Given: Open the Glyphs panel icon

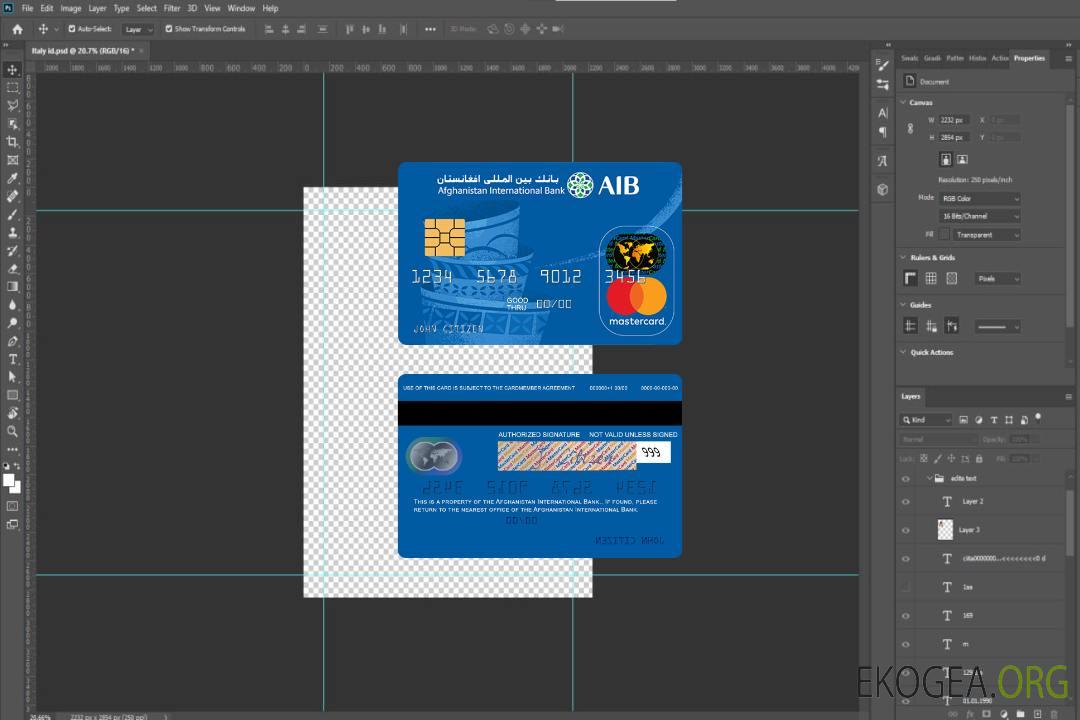Looking at the screenshot, I should (x=882, y=161).
